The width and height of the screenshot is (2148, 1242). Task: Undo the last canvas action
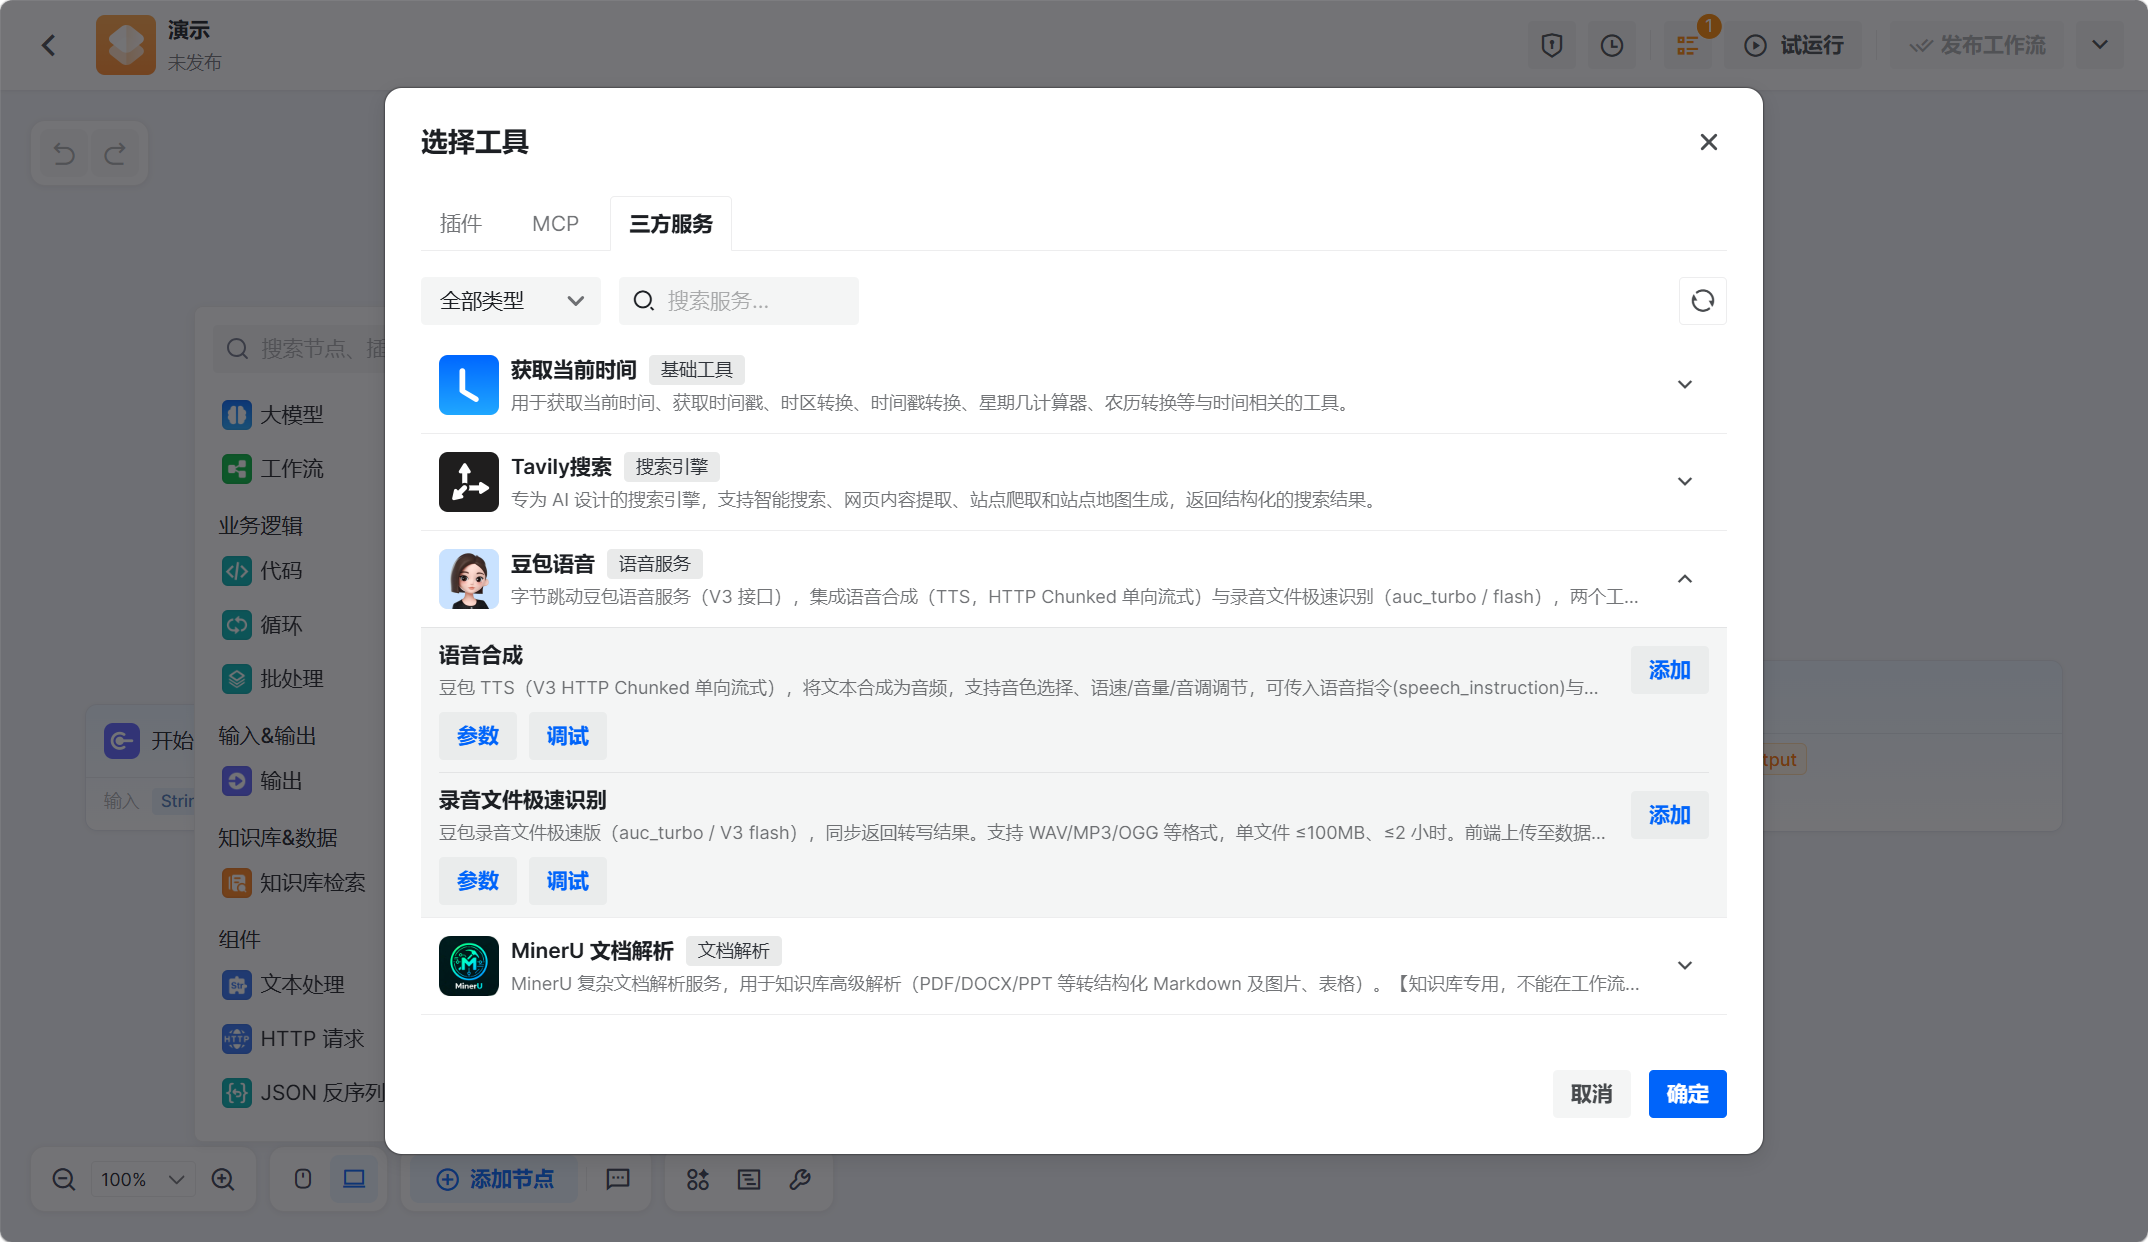point(64,153)
